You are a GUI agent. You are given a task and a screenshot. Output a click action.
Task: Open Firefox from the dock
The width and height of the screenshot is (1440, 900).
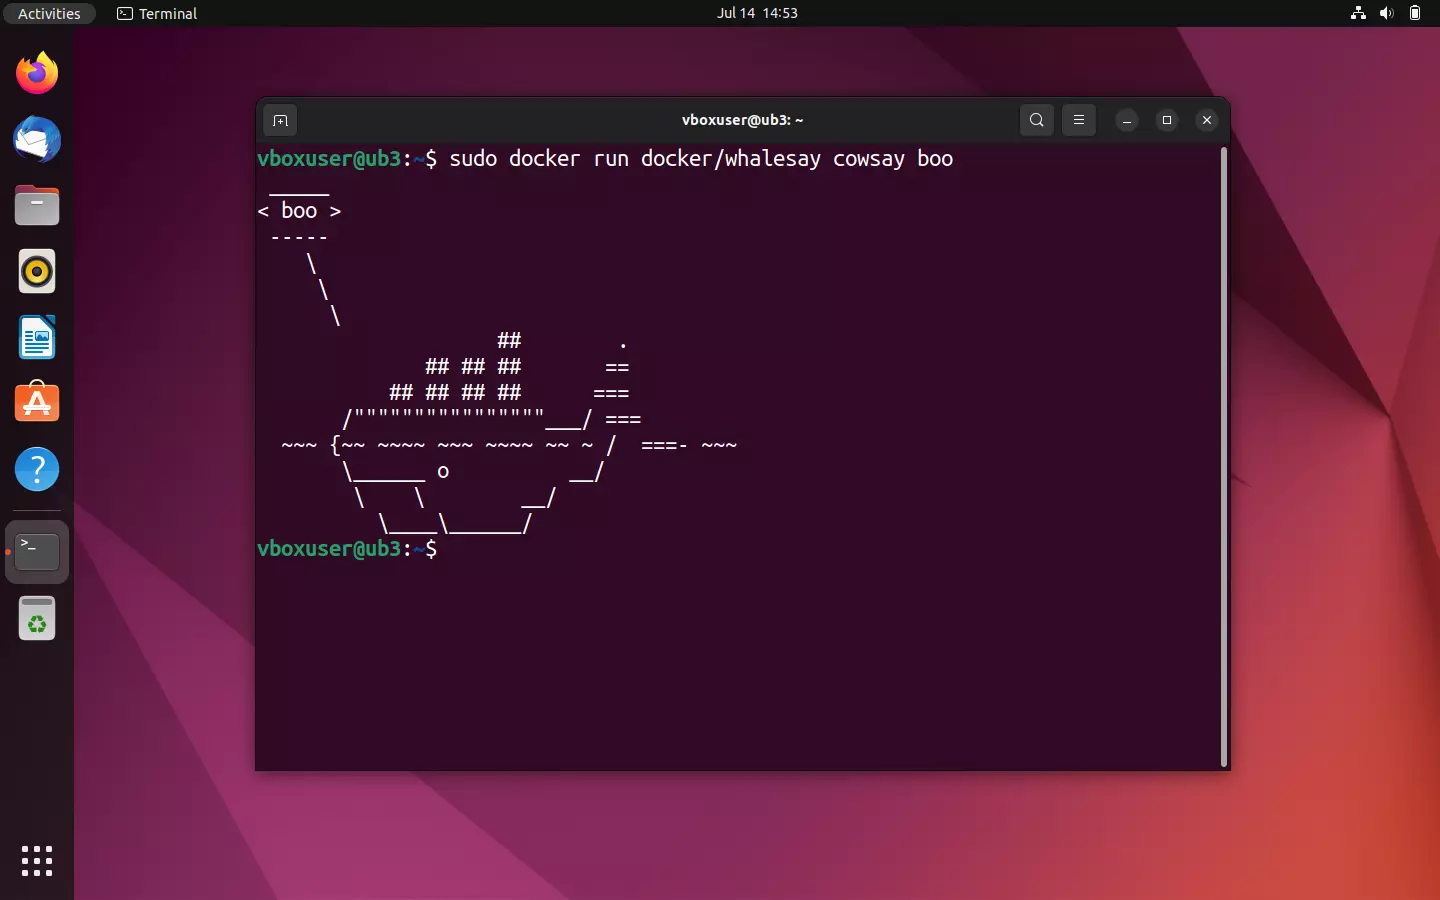pyautogui.click(x=36, y=73)
